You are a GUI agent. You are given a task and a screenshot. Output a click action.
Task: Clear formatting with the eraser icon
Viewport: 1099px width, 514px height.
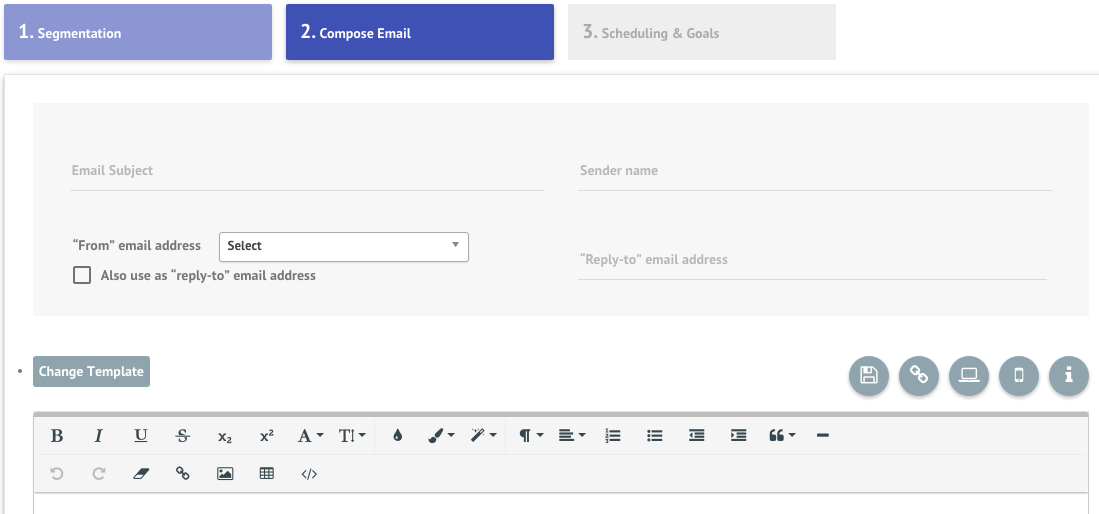tap(141, 473)
